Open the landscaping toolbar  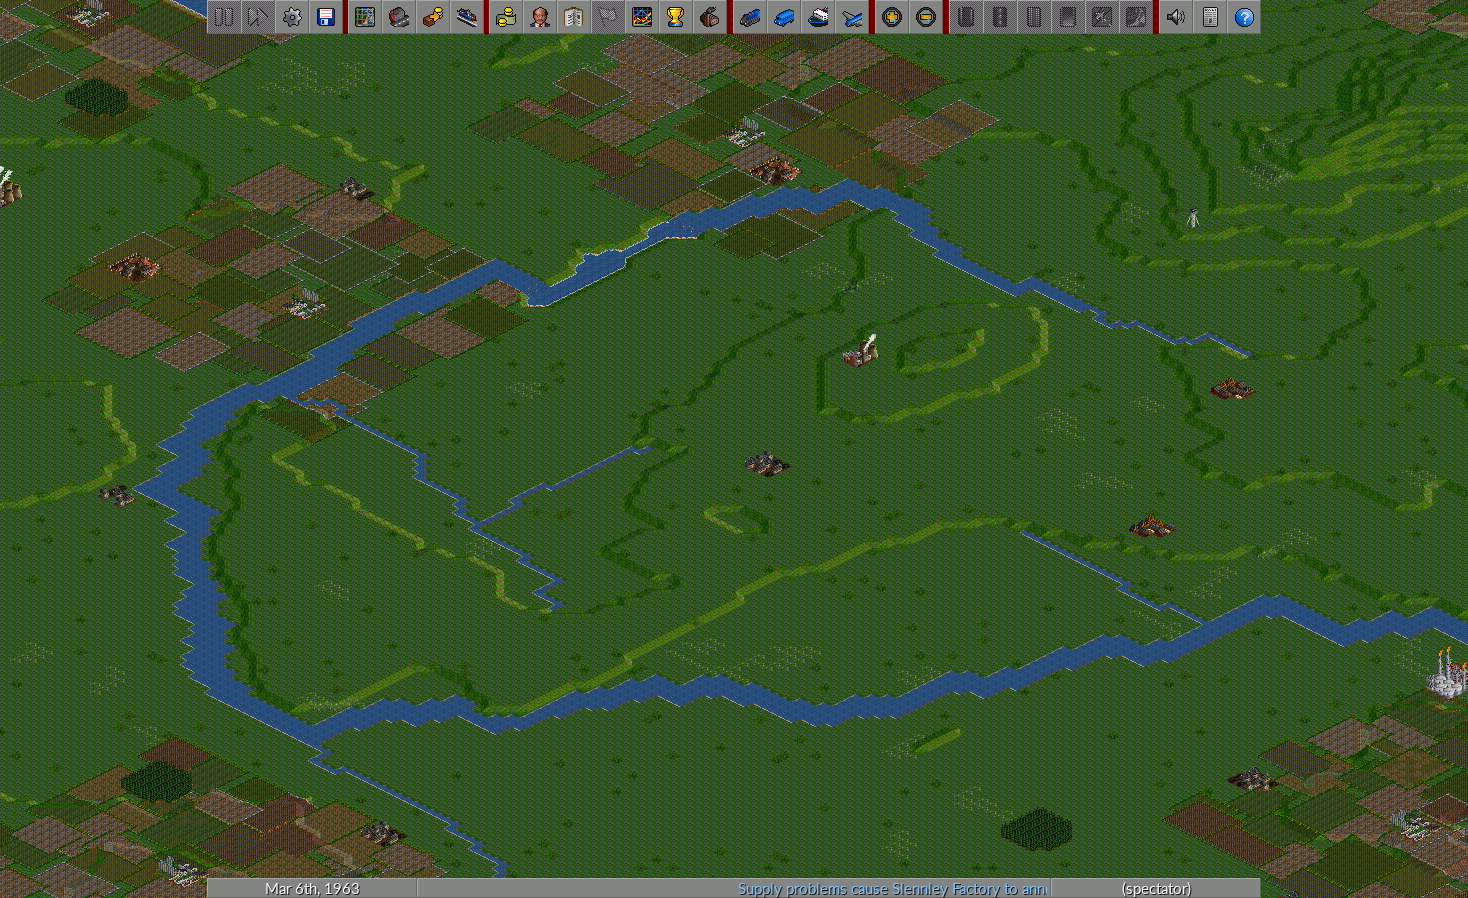pos(1135,17)
